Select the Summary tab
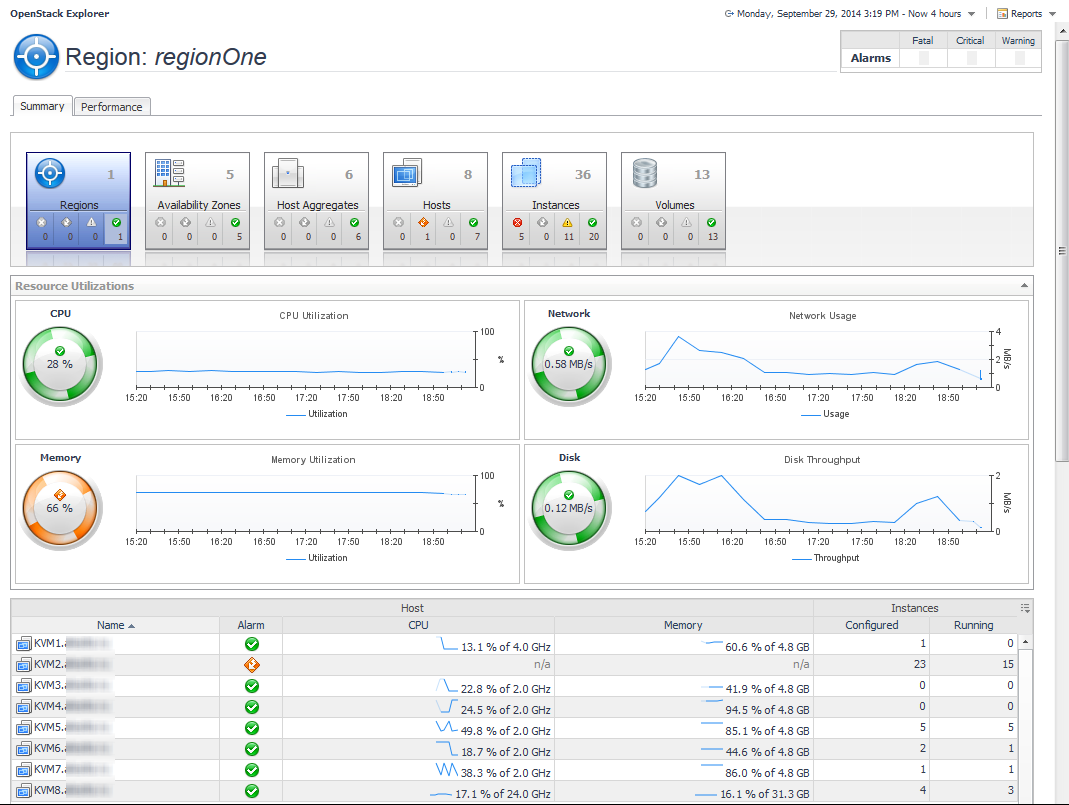The image size is (1069, 805). 42,106
